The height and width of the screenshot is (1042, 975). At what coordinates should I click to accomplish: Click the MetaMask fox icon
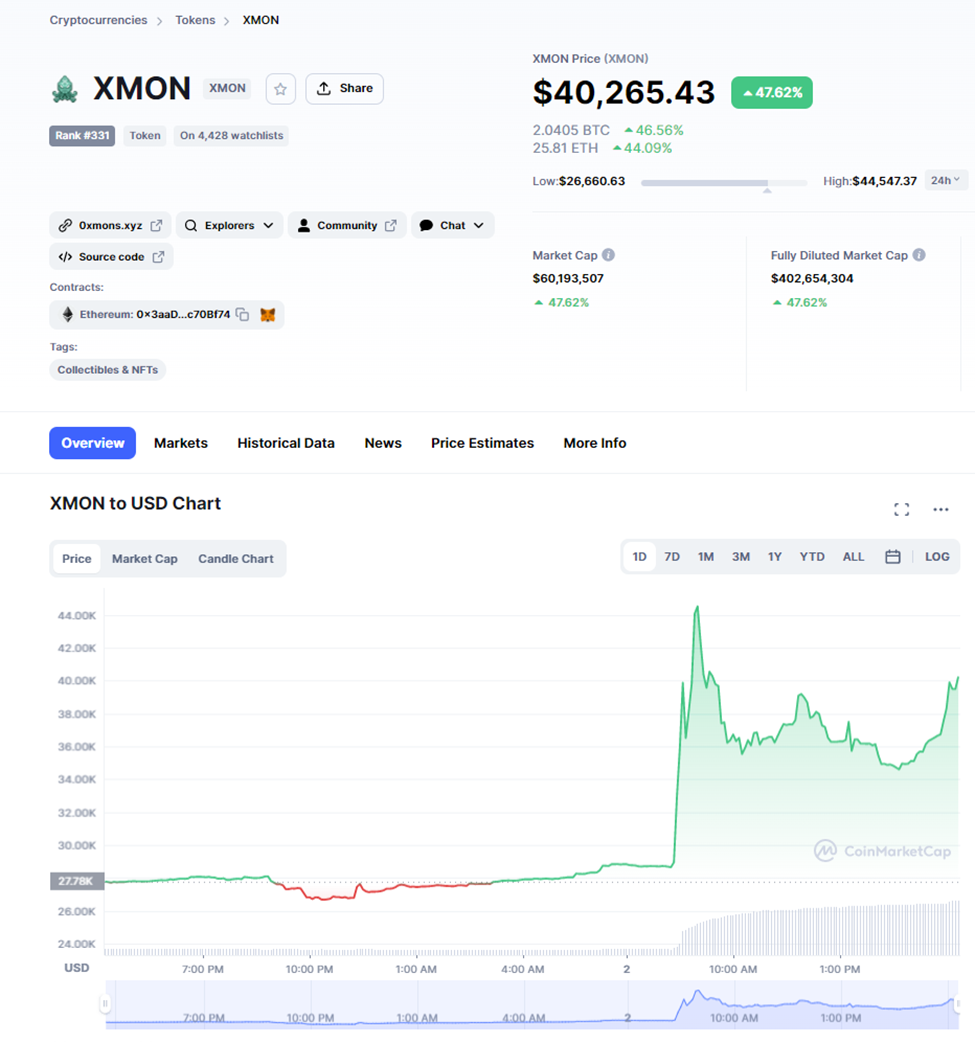[267, 314]
